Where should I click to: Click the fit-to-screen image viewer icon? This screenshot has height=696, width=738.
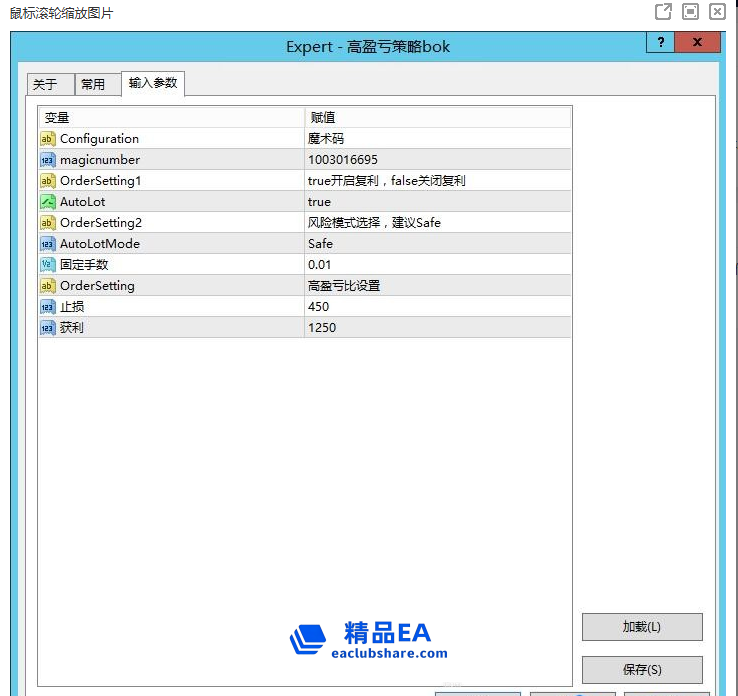pyautogui.click(x=690, y=12)
